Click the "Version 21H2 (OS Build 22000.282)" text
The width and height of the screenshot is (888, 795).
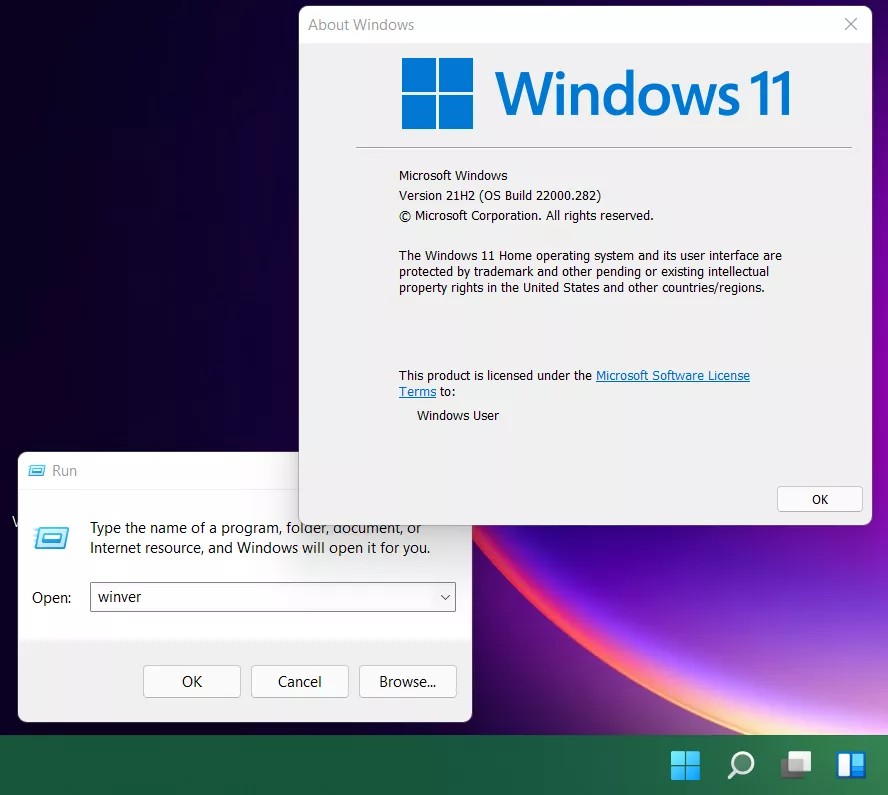tap(500, 195)
